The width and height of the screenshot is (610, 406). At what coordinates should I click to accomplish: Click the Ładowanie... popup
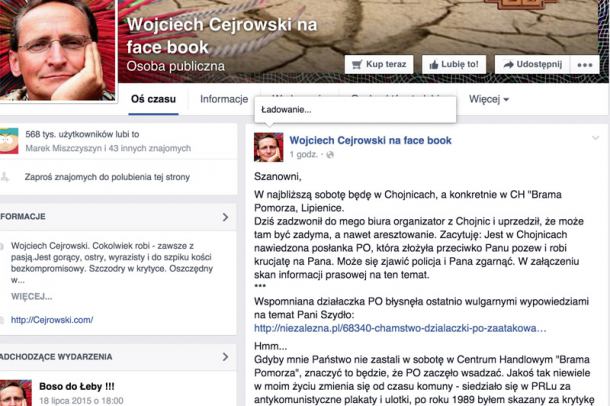tap(355, 110)
